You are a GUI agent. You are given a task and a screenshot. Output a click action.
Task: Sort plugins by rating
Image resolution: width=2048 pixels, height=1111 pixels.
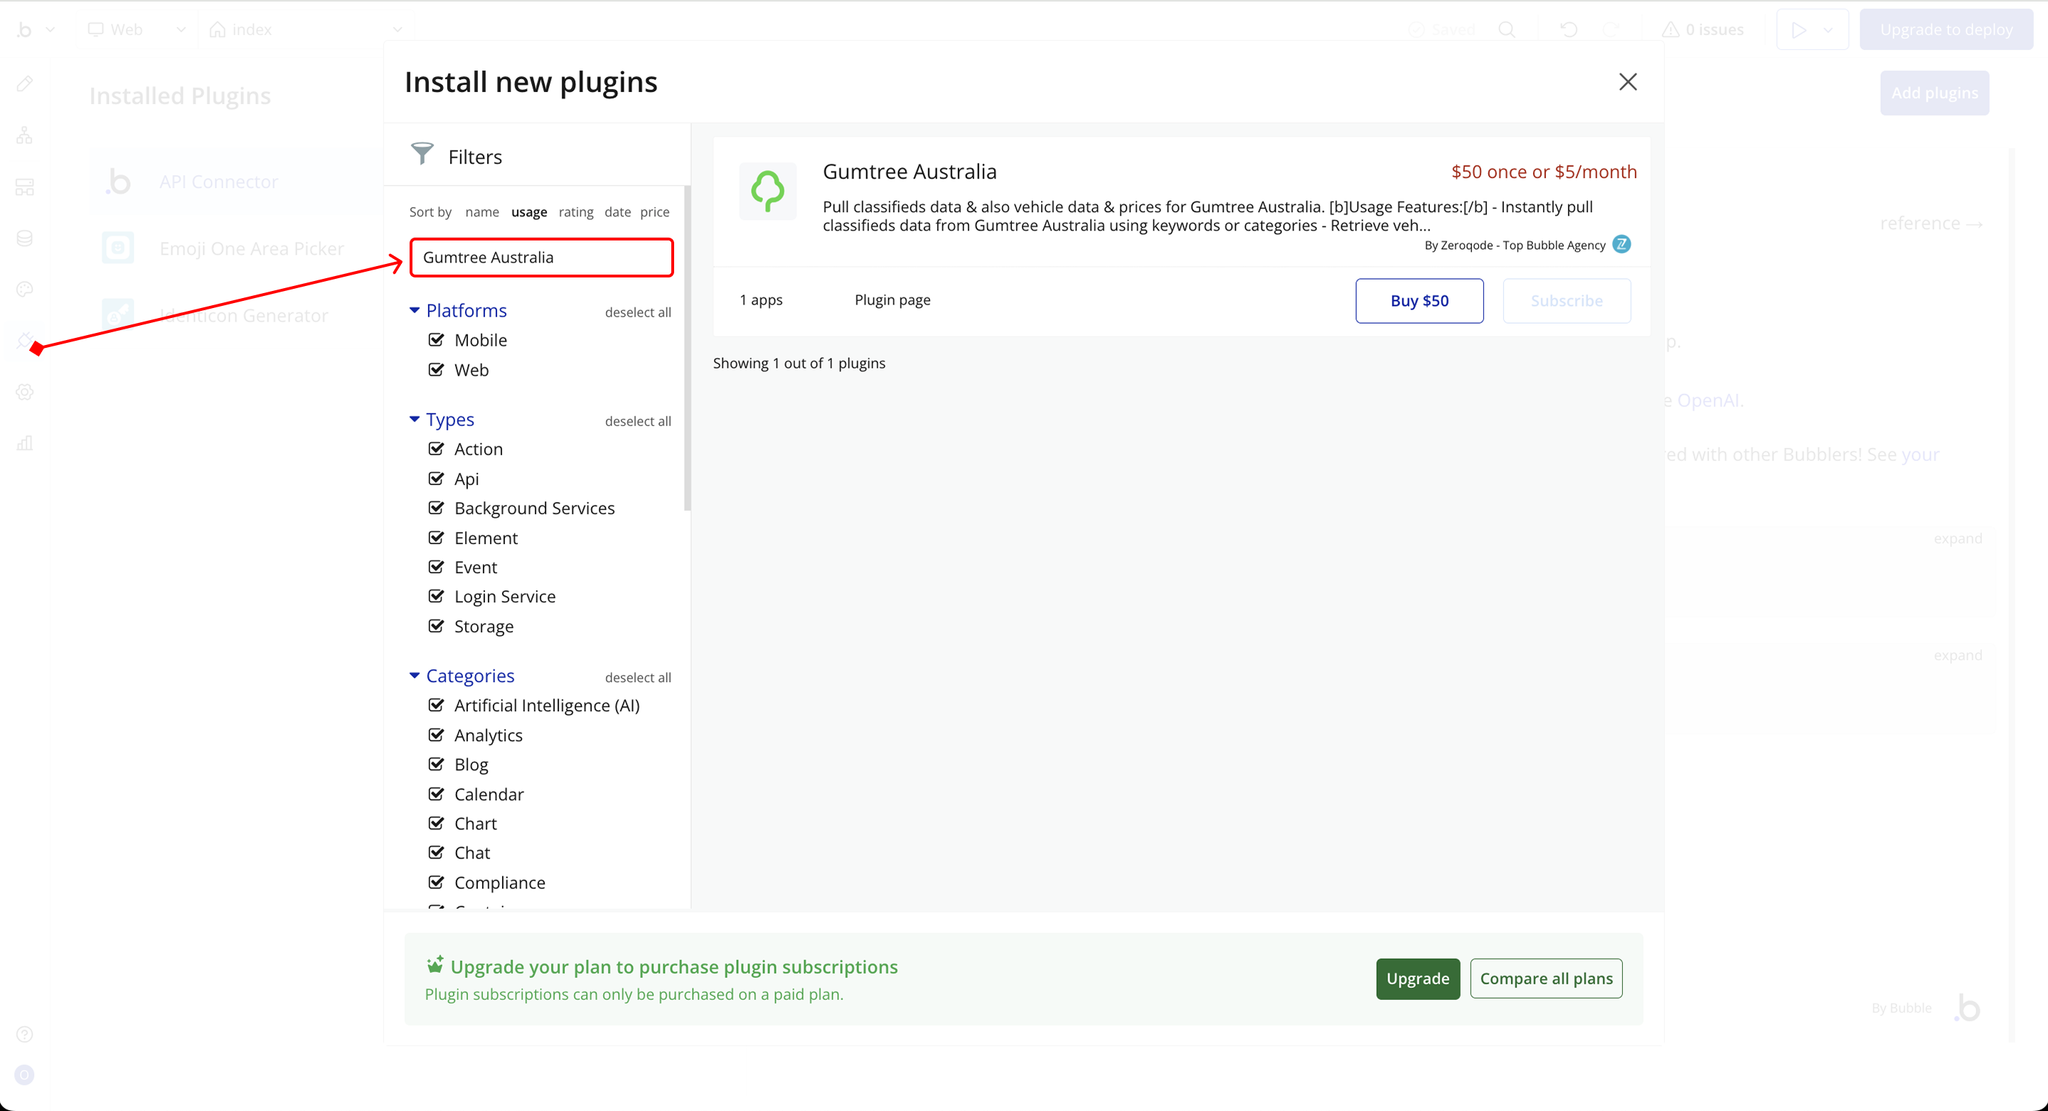click(x=575, y=212)
